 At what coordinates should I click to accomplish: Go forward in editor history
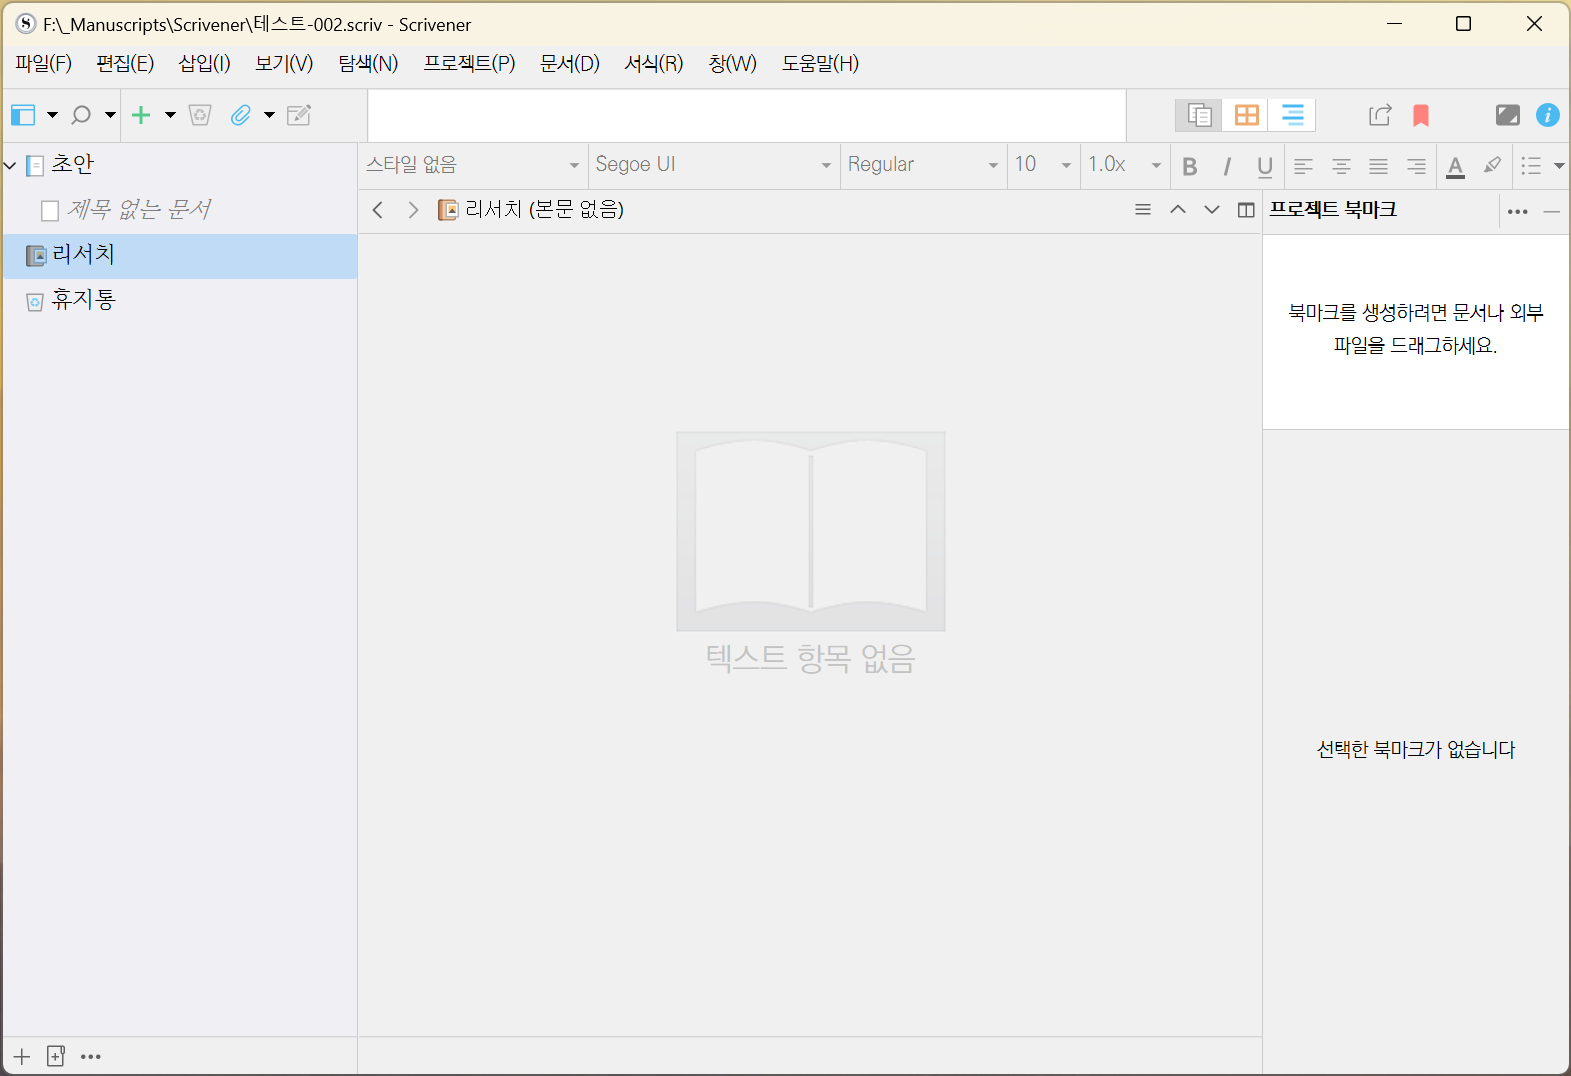click(x=413, y=210)
